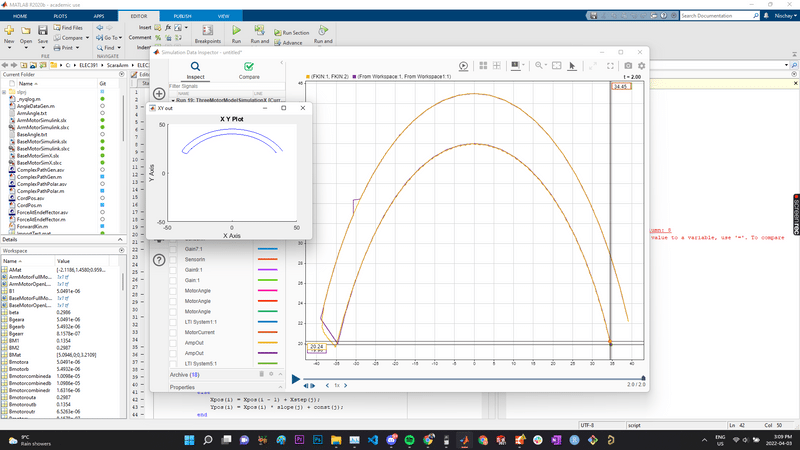Check the LTI System5:1 signal checkbox
The width and height of the screenshot is (800, 450).
click(x=173, y=363)
